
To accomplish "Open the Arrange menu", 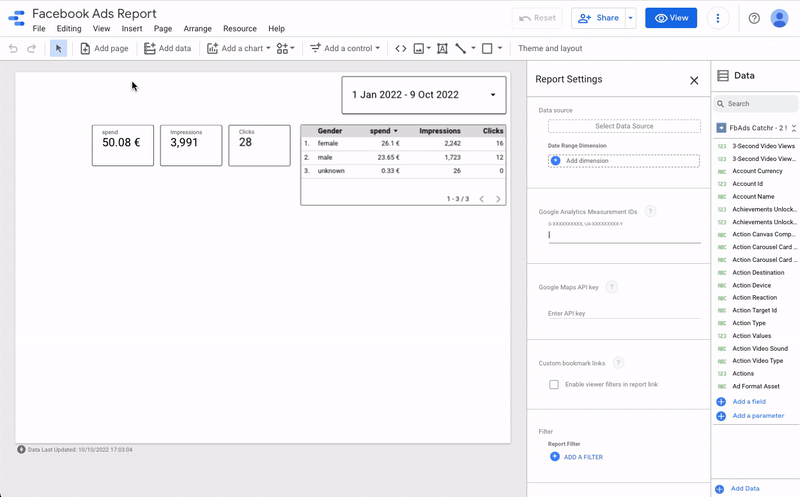I will 197,29.
